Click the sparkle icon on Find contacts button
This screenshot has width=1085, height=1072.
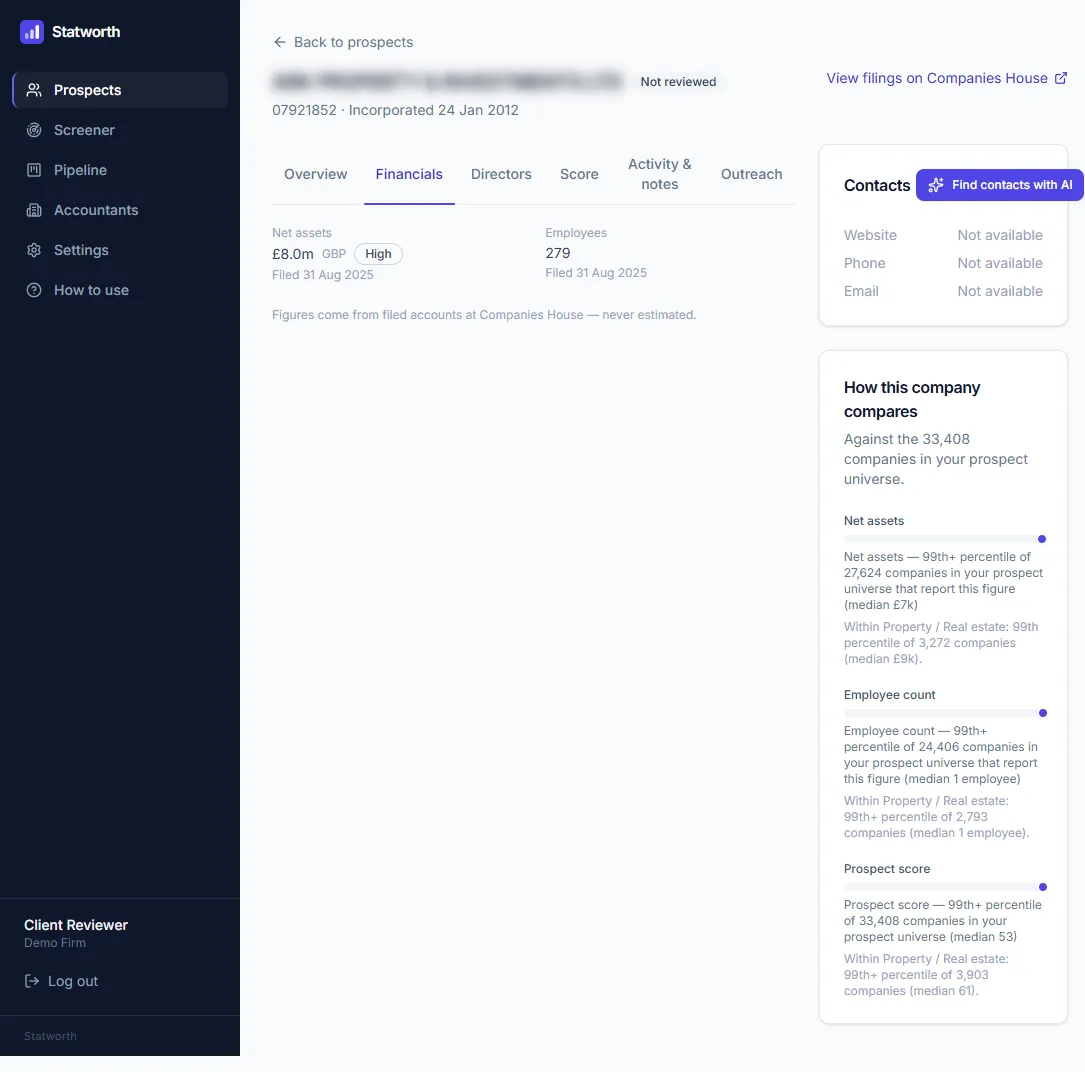[936, 185]
